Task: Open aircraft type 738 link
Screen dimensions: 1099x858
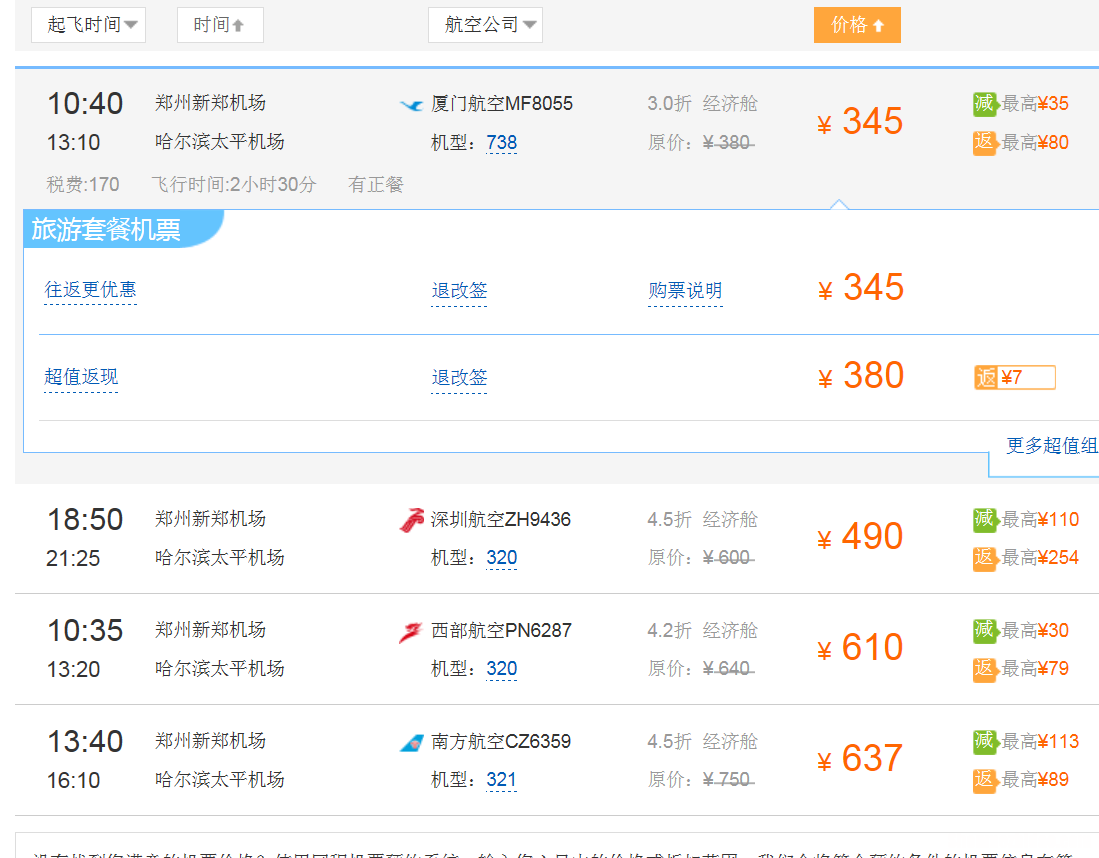Action: click(x=502, y=142)
